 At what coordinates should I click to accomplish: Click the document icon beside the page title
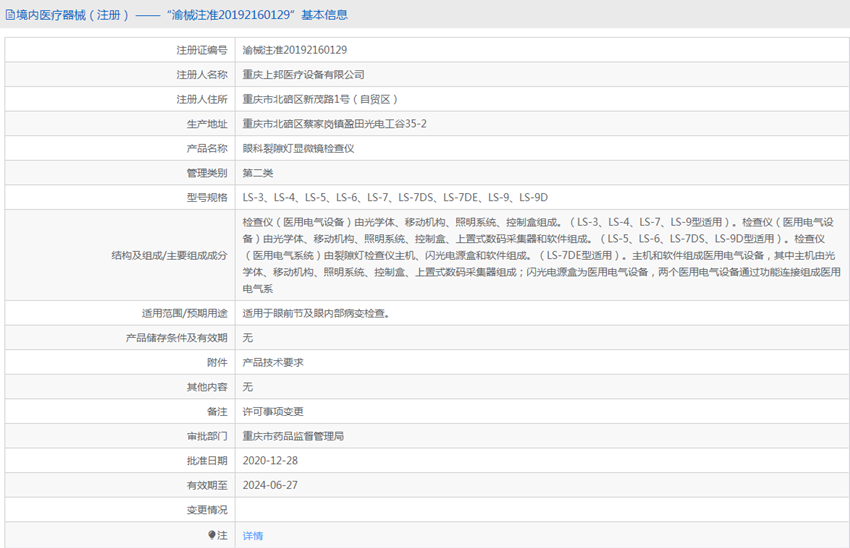click(10, 15)
